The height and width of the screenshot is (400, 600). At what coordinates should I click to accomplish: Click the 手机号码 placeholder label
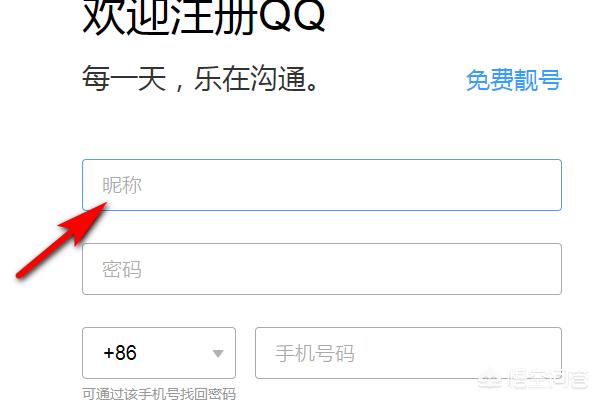(x=315, y=353)
